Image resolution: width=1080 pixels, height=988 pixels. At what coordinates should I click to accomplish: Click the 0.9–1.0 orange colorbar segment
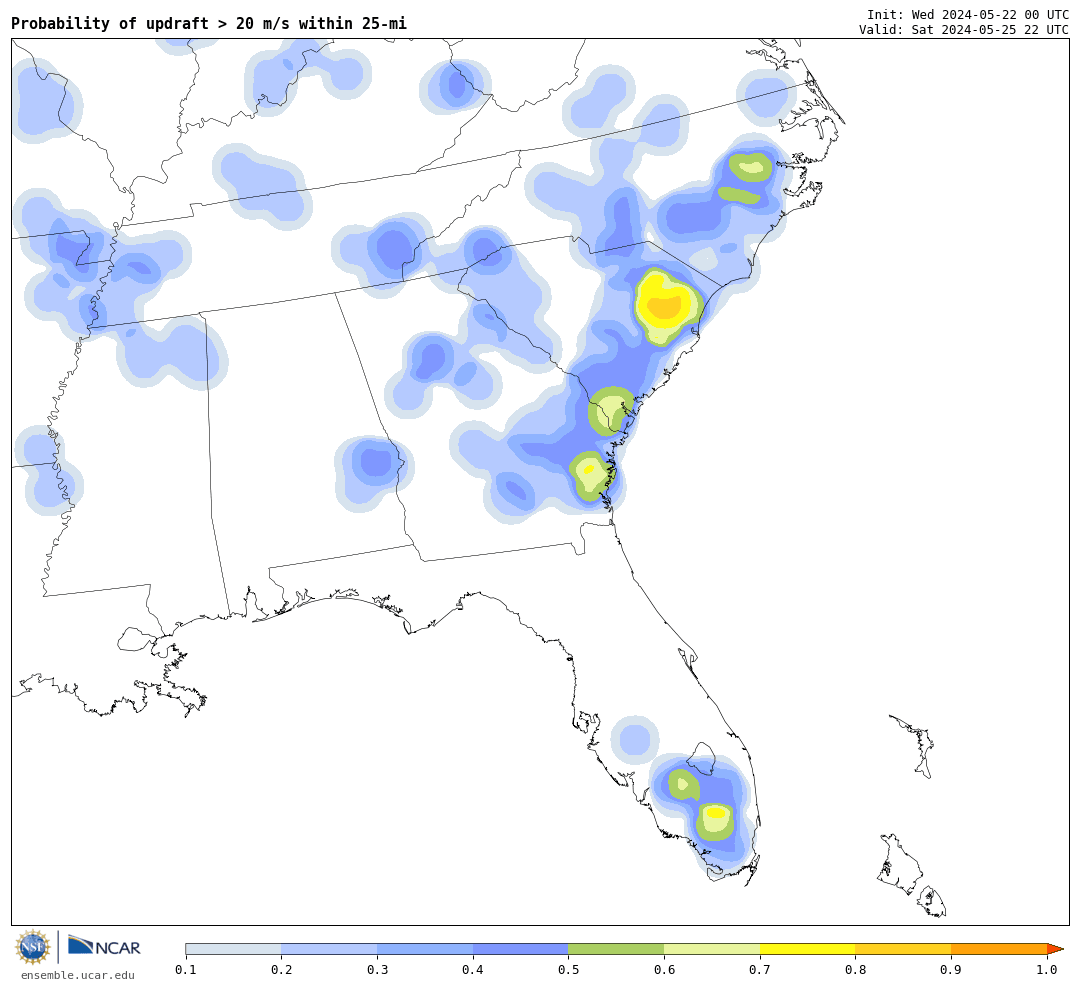pyautogui.click(x=999, y=949)
